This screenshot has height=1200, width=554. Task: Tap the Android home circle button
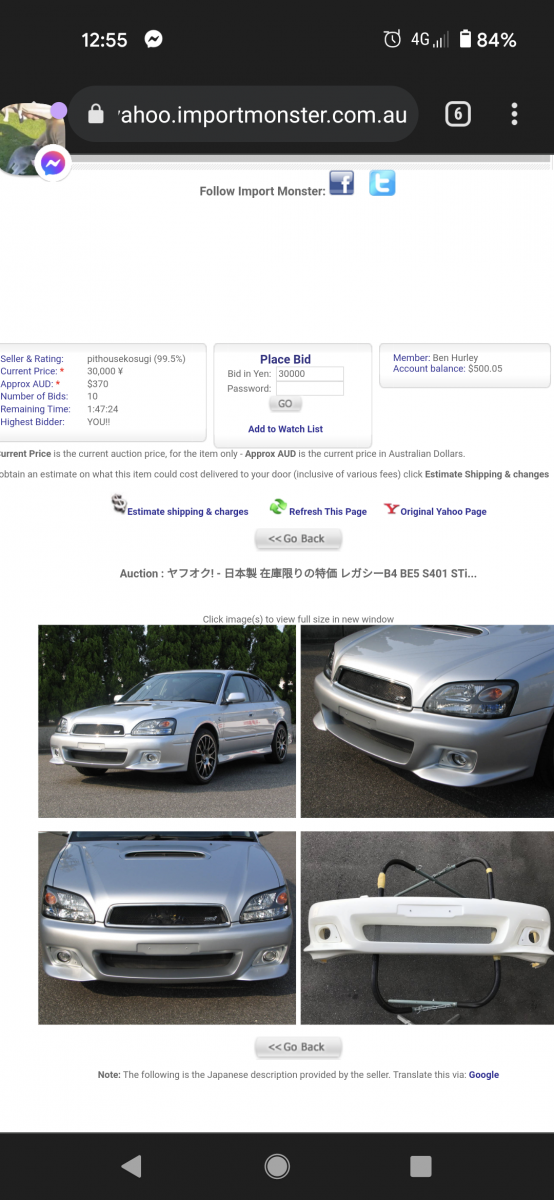277,1166
